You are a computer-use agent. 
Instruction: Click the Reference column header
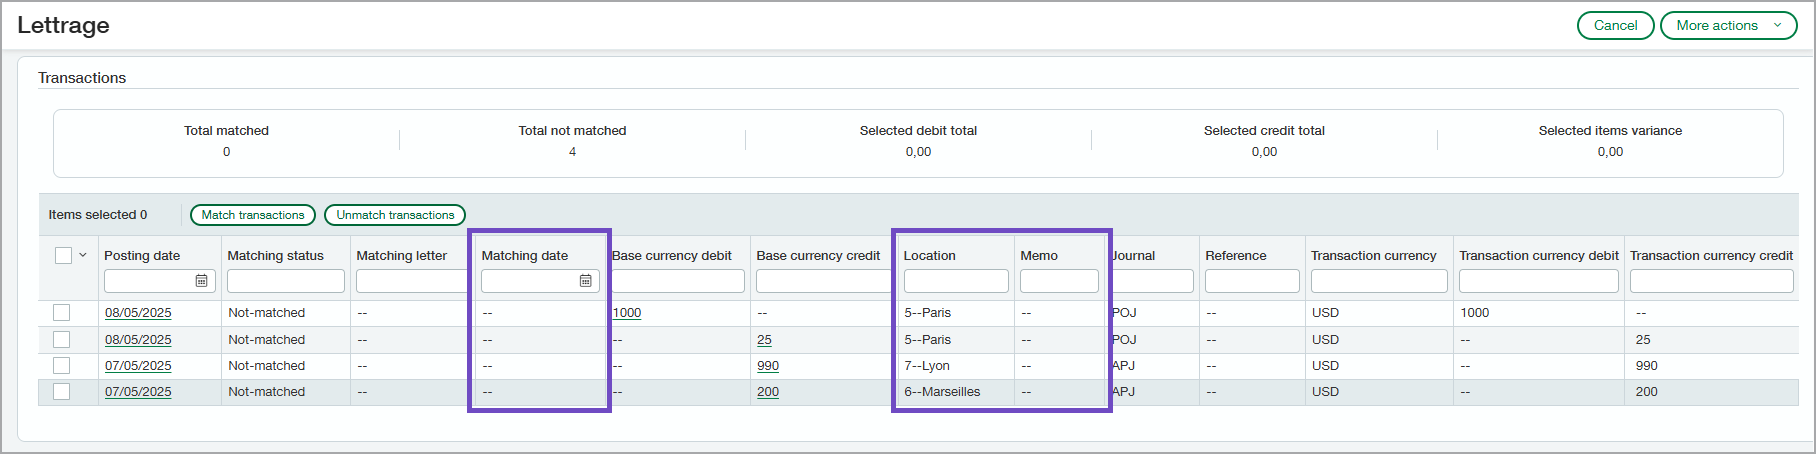tap(1235, 256)
